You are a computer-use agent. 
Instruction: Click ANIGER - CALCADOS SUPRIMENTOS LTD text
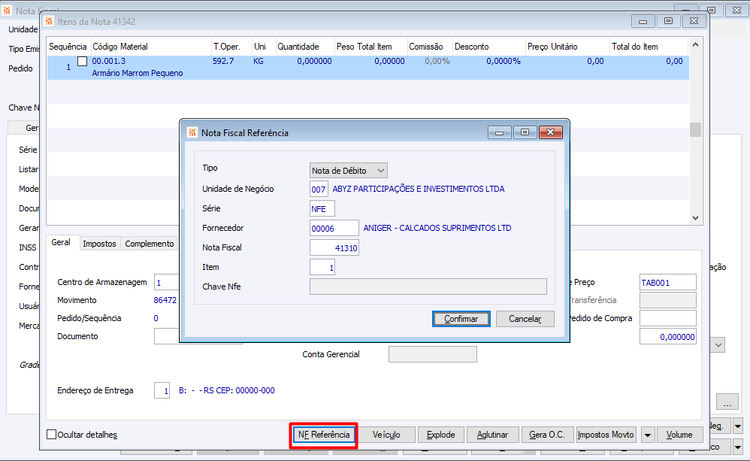(x=437, y=228)
